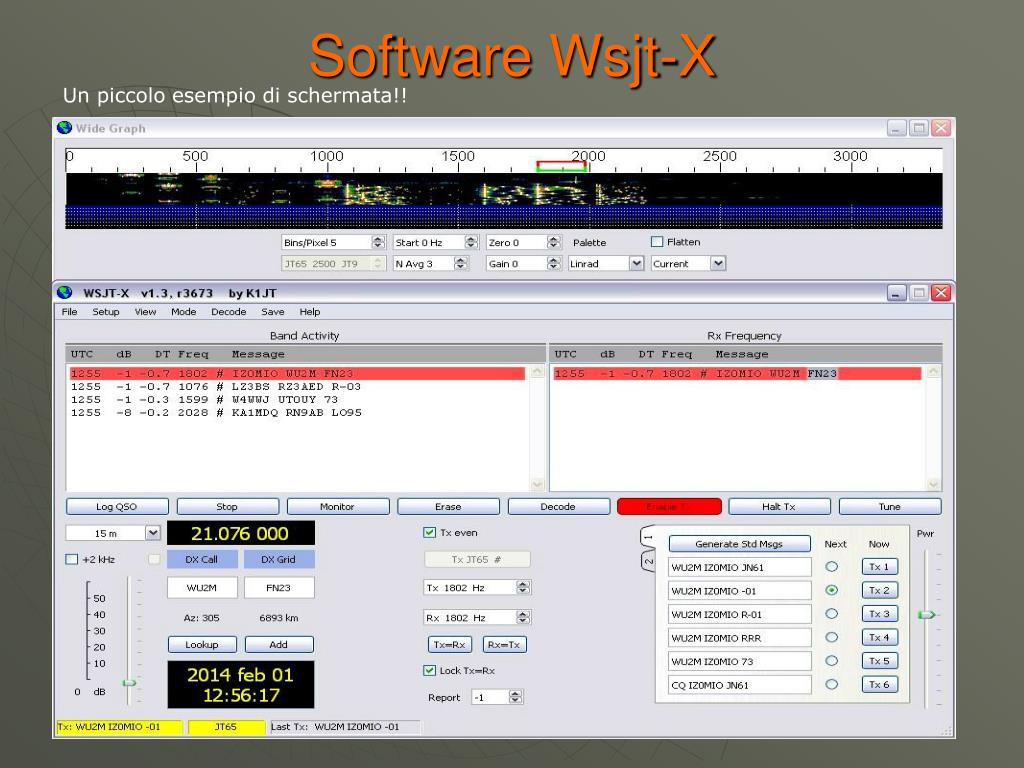Image resolution: width=1024 pixels, height=768 pixels.
Task: Select the W4WWJ UT0UY 73 decode row
Action: [x=296, y=400]
